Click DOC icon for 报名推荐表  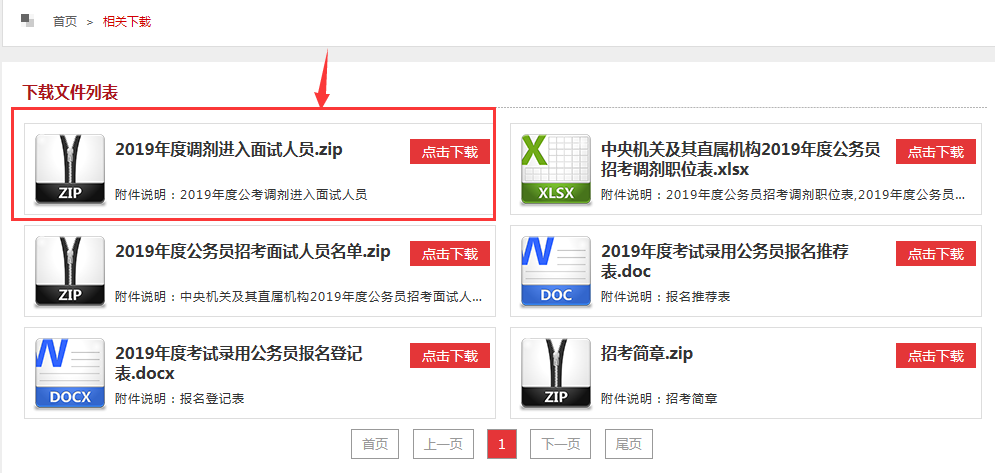pyautogui.click(x=555, y=271)
